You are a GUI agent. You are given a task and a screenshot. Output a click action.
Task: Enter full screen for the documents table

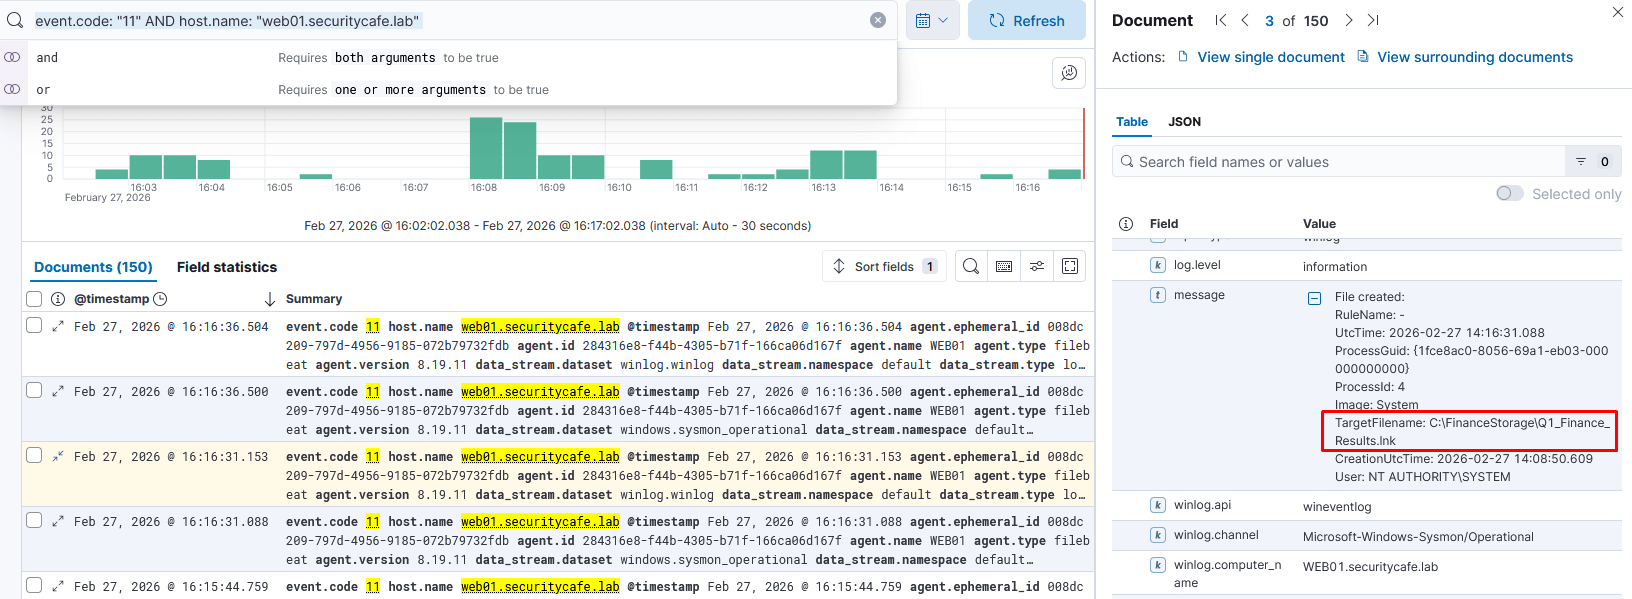coord(1070,266)
